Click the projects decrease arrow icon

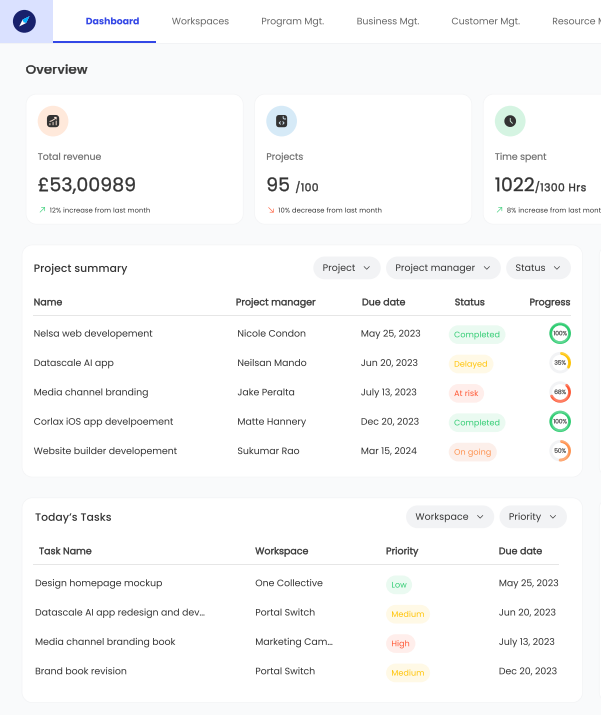271,210
